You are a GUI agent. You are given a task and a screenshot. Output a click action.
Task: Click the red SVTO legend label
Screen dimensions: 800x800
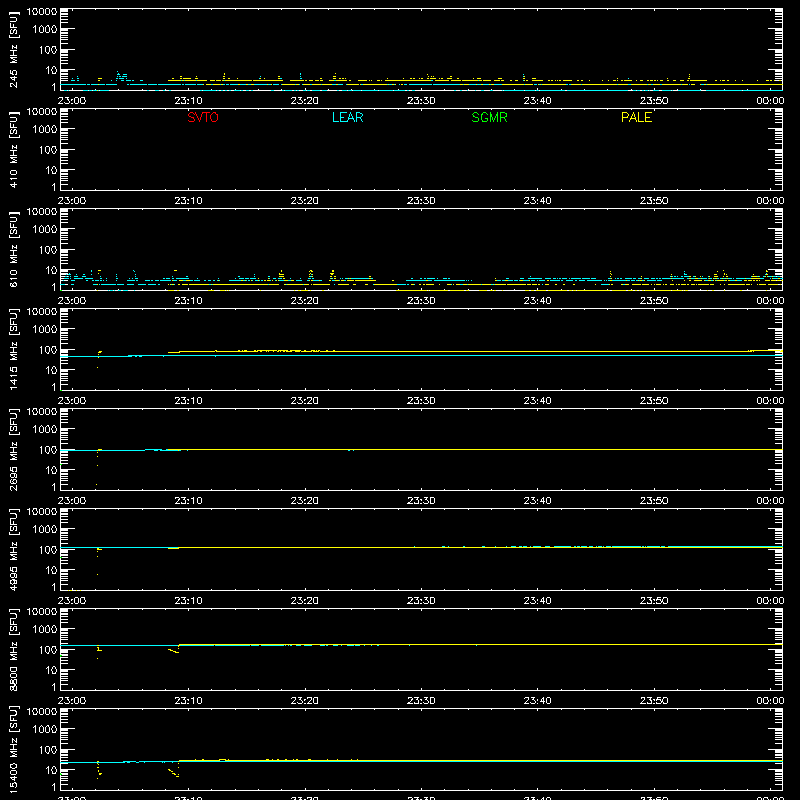click(203, 117)
